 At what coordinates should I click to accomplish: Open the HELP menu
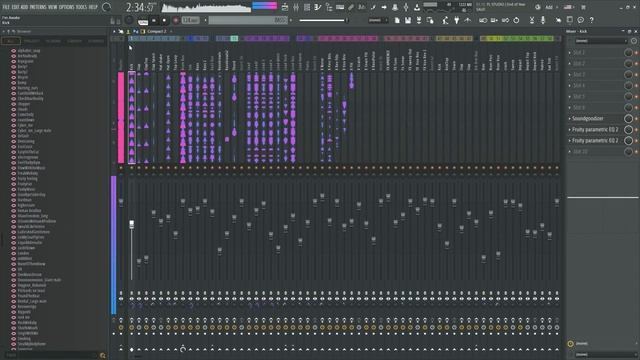pos(93,7)
